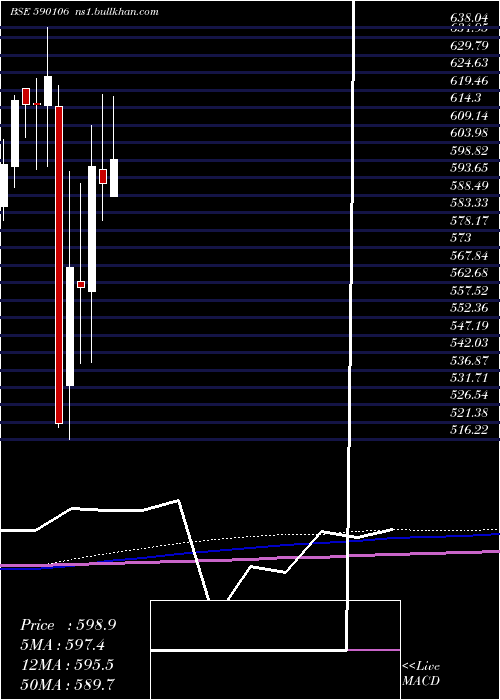Click the 552.36 price axis label
500x700 pixels.
(x=469, y=308)
